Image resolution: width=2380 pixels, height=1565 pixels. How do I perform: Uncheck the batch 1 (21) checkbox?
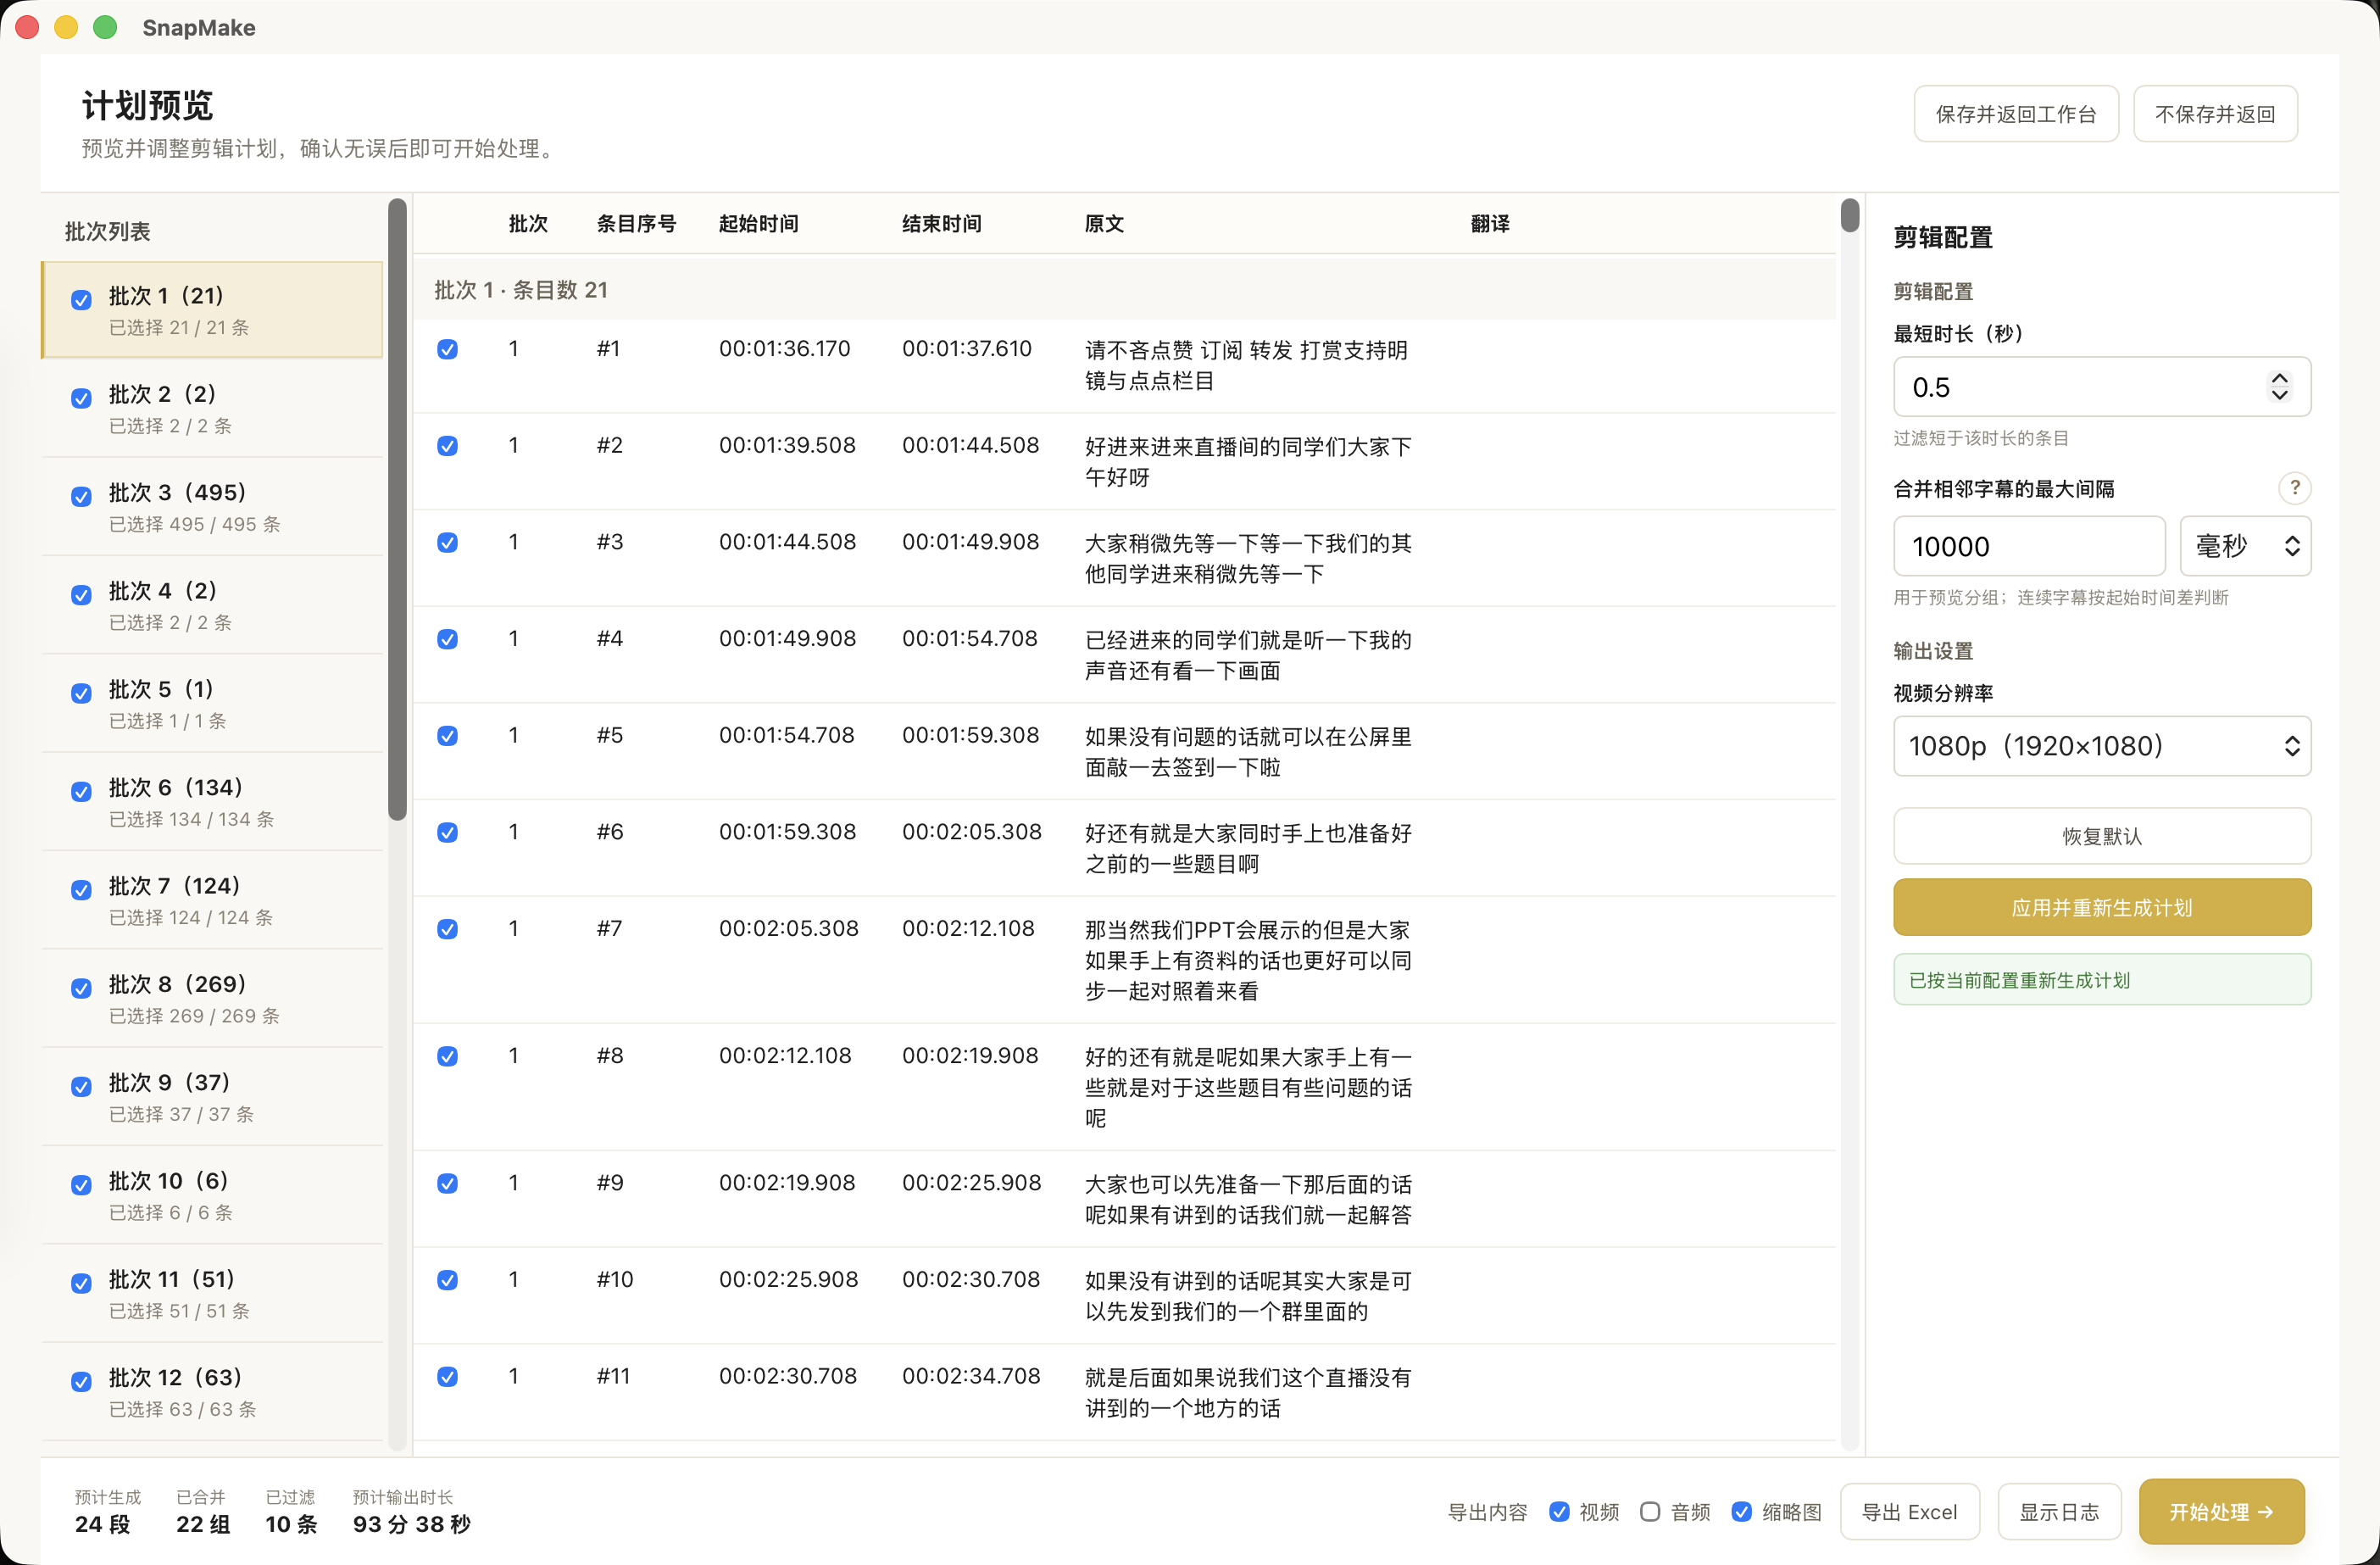click(x=82, y=299)
